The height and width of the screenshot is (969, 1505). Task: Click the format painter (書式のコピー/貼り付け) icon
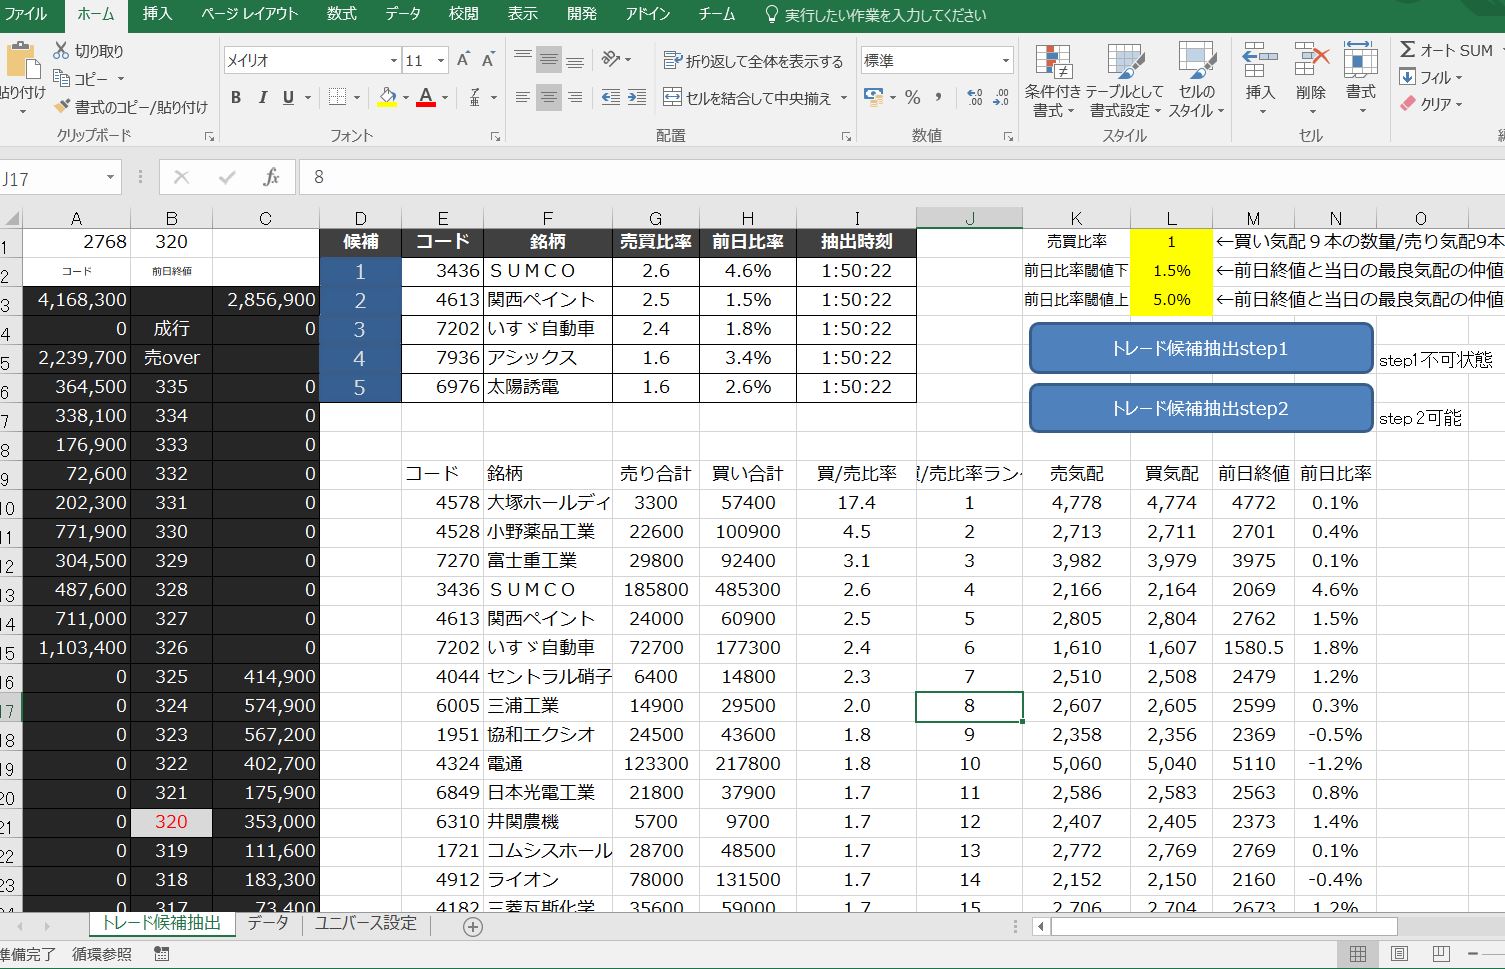pos(62,106)
